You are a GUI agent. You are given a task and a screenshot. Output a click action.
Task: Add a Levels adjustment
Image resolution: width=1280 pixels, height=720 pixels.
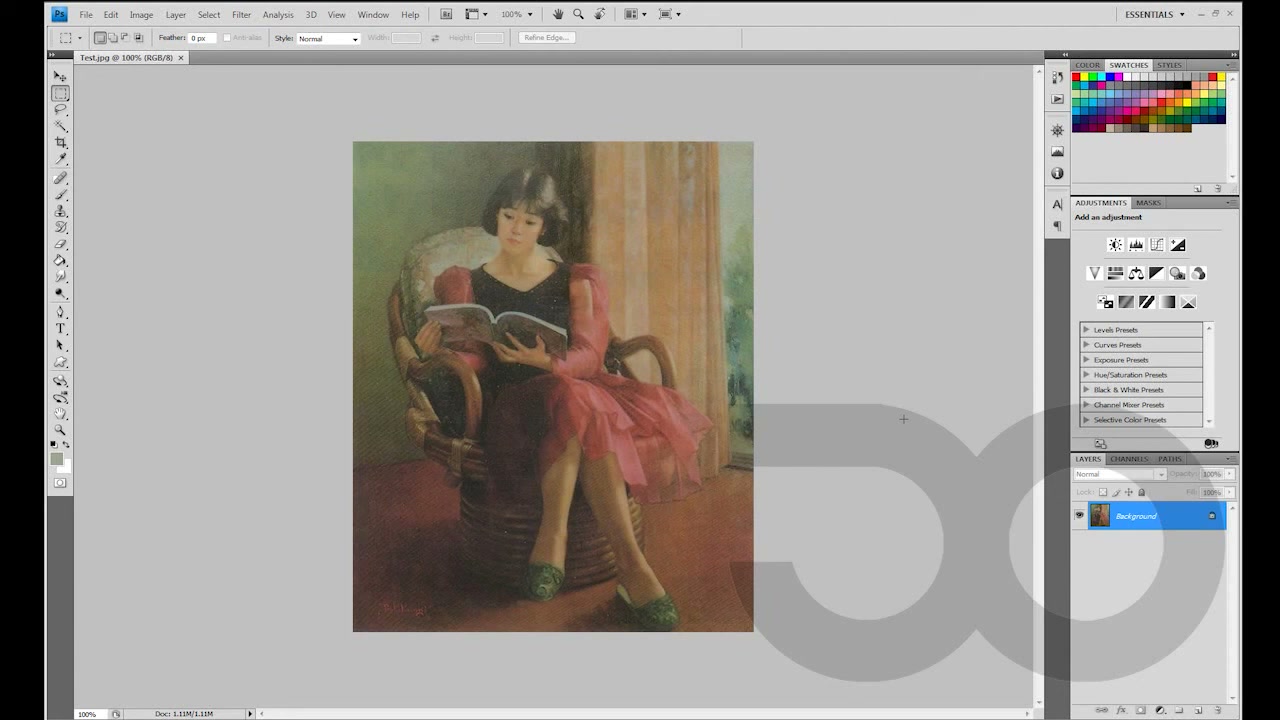[x=1136, y=245]
